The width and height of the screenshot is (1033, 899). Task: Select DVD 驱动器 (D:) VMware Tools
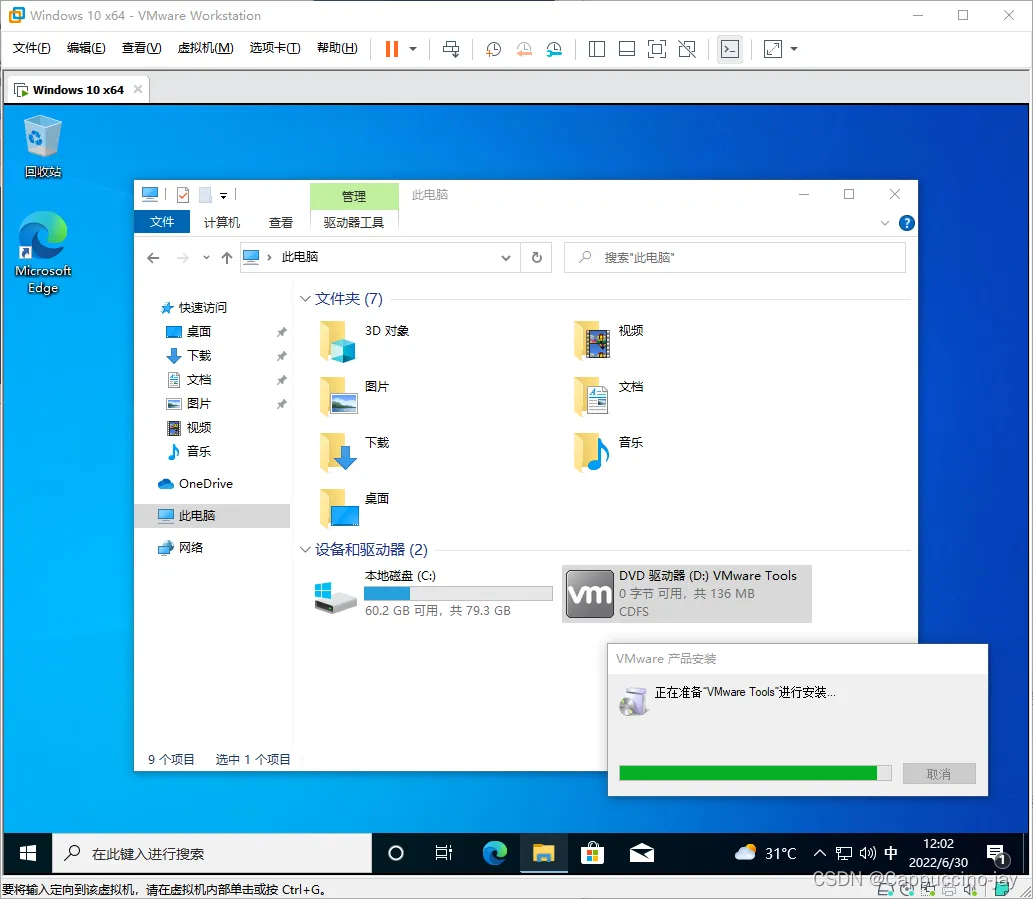click(686, 593)
